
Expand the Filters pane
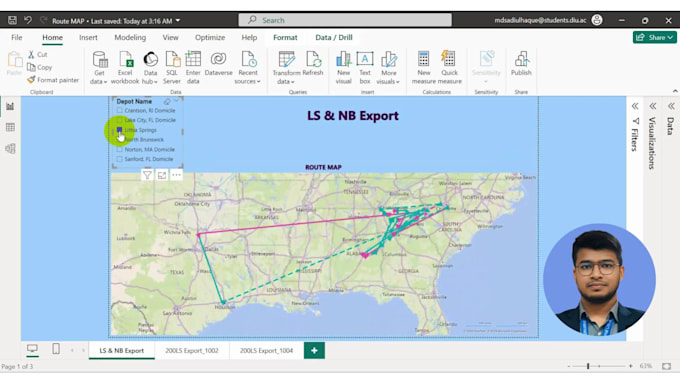[635, 106]
